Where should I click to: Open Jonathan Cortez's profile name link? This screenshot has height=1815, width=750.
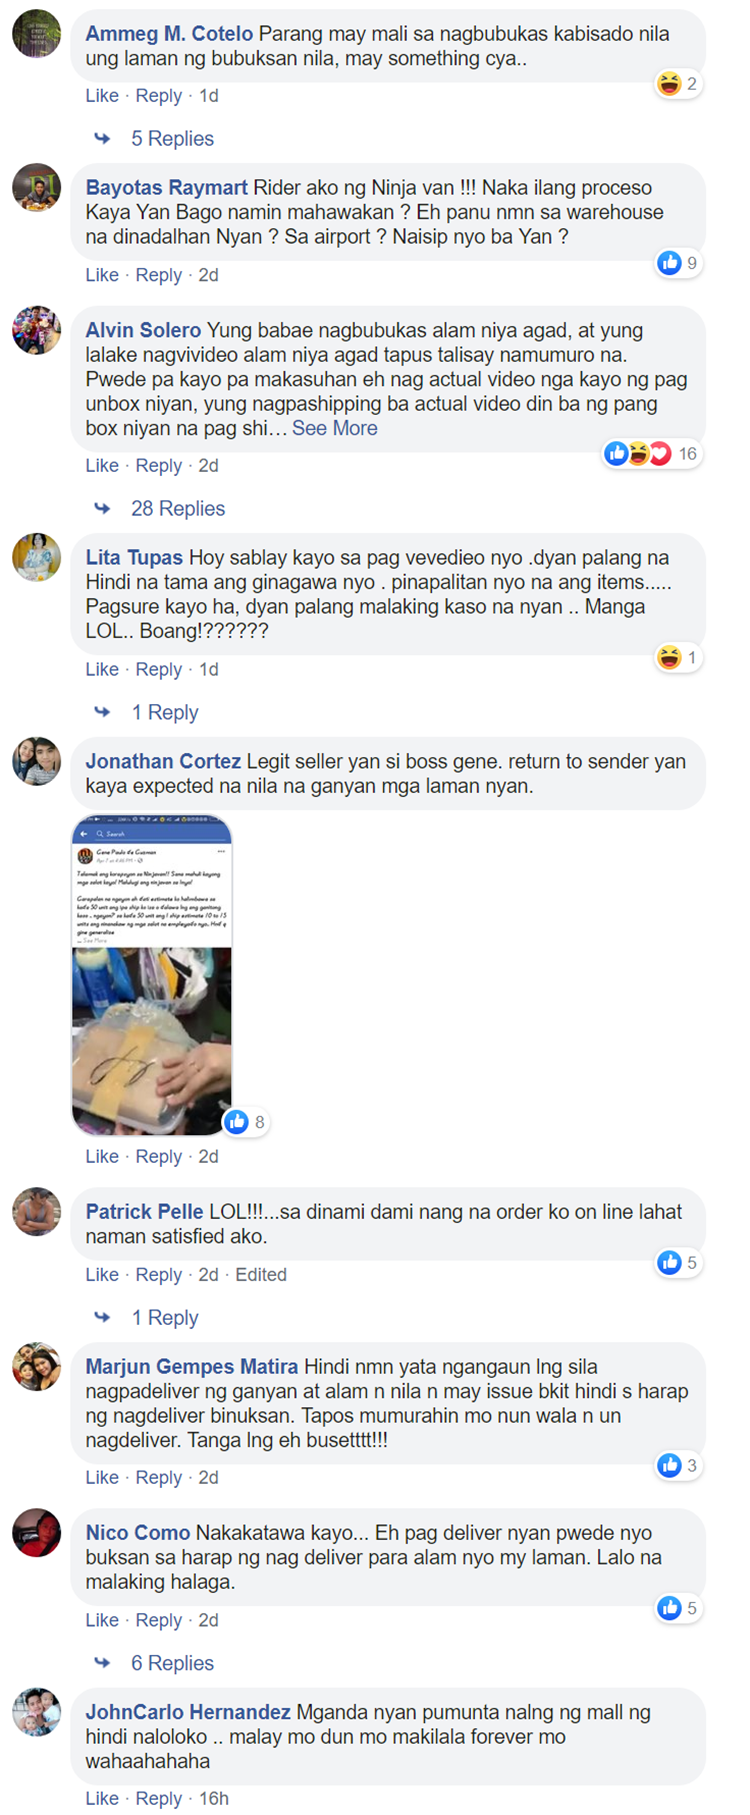163,761
